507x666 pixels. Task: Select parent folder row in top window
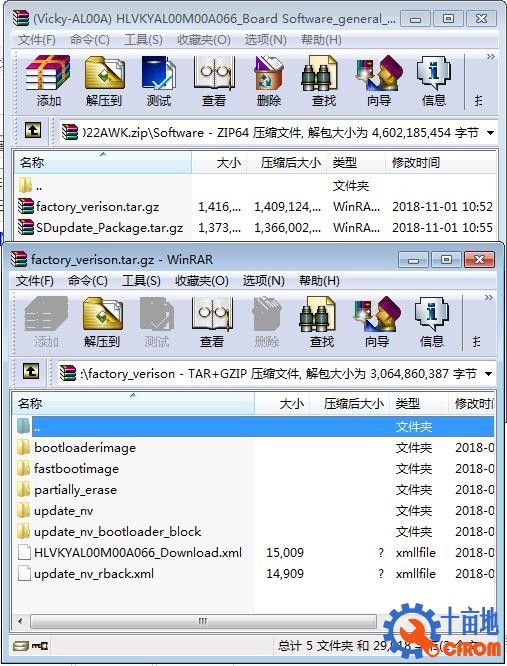pos(255,186)
